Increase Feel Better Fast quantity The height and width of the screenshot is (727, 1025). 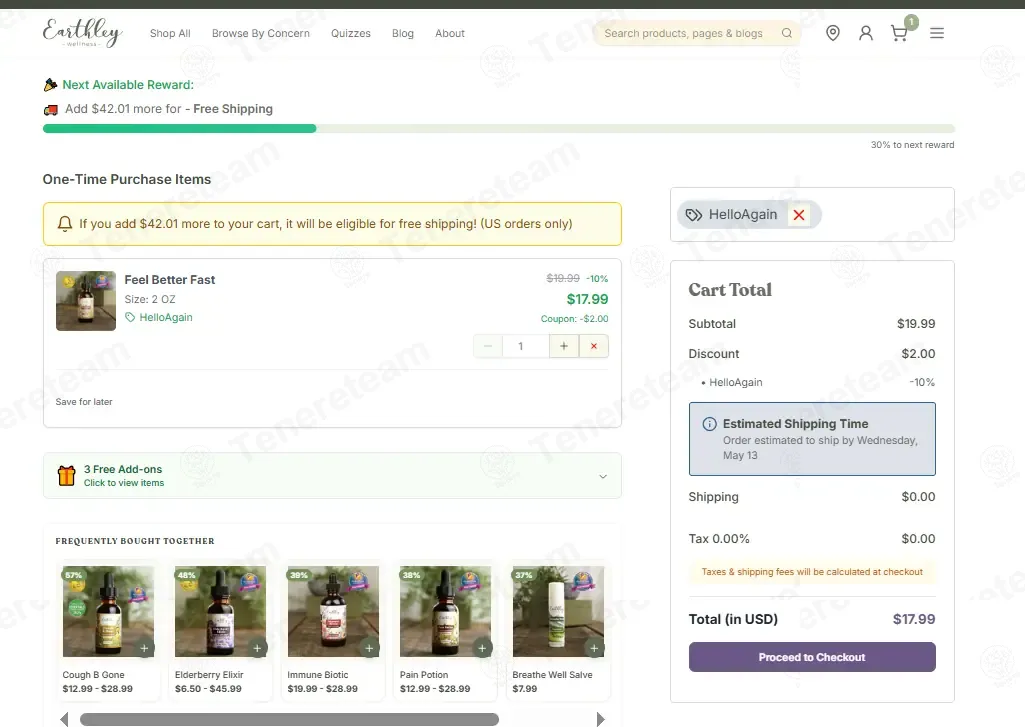coord(563,346)
